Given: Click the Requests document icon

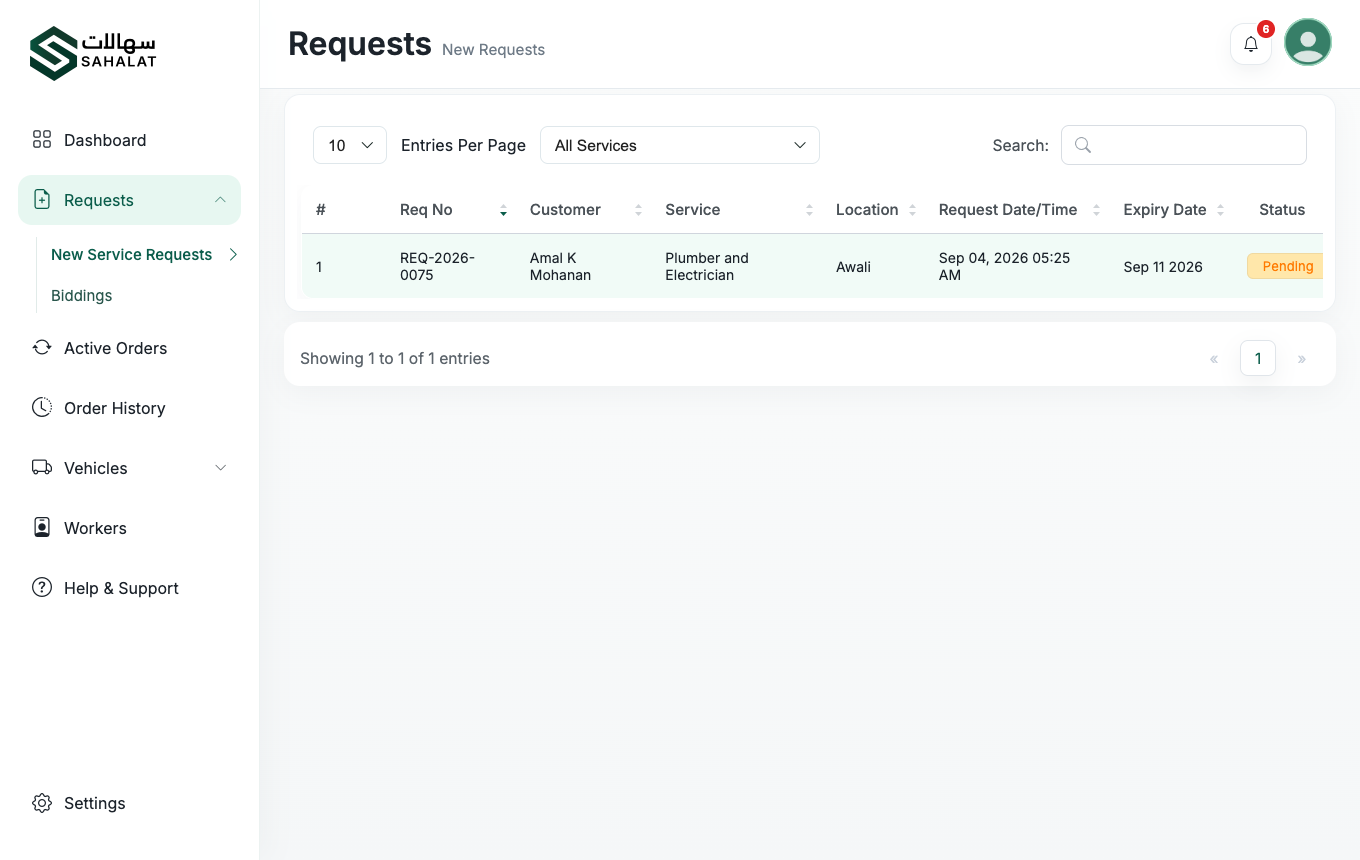Looking at the screenshot, I should [x=42, y=199].
